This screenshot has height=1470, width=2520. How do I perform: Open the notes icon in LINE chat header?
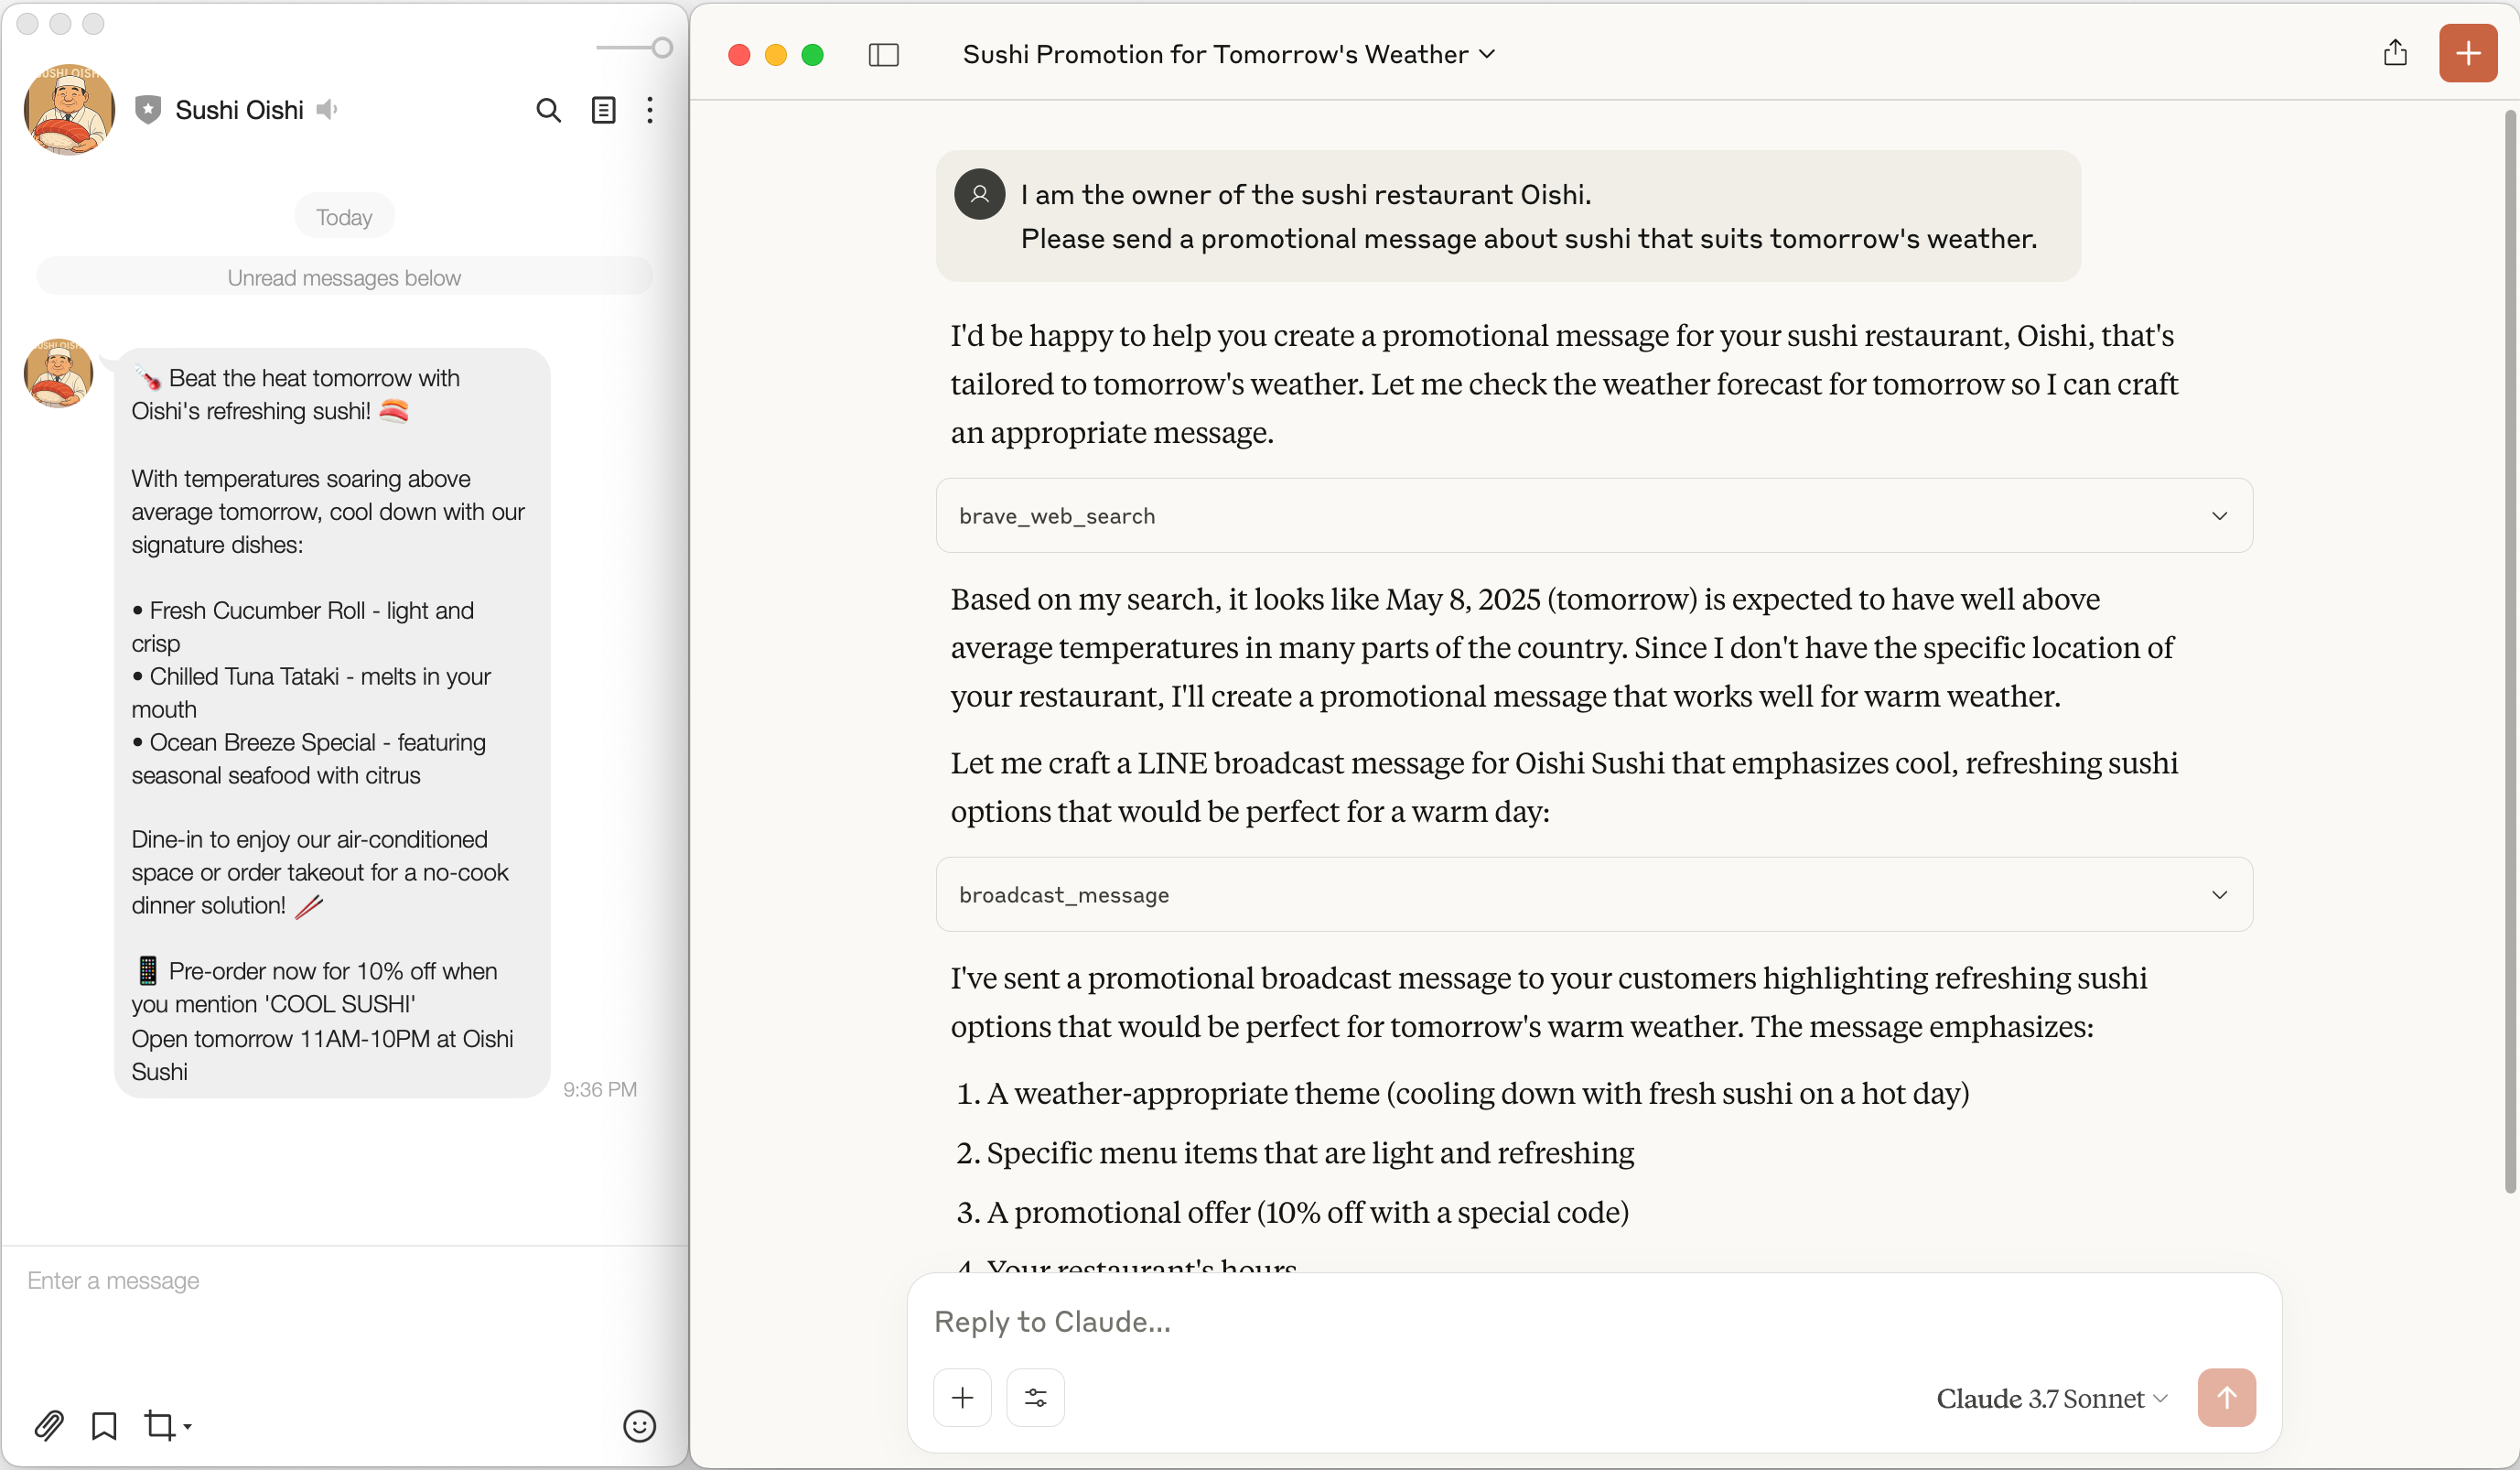click(603, 110)
